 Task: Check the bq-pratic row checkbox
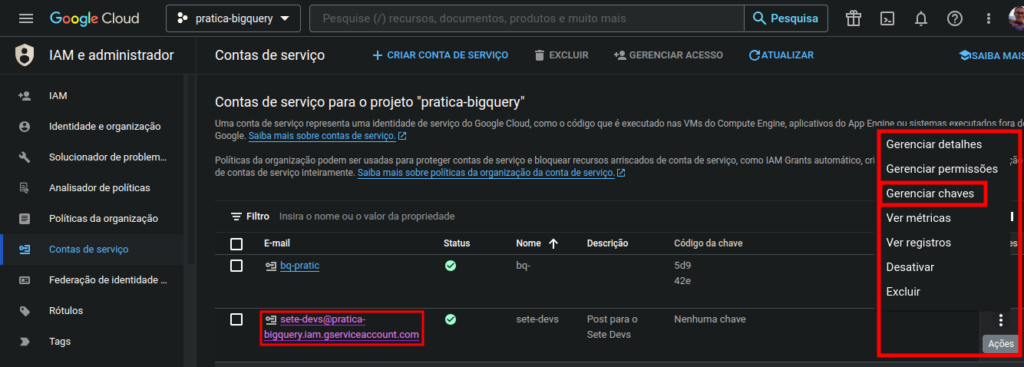tap(236, 266)
